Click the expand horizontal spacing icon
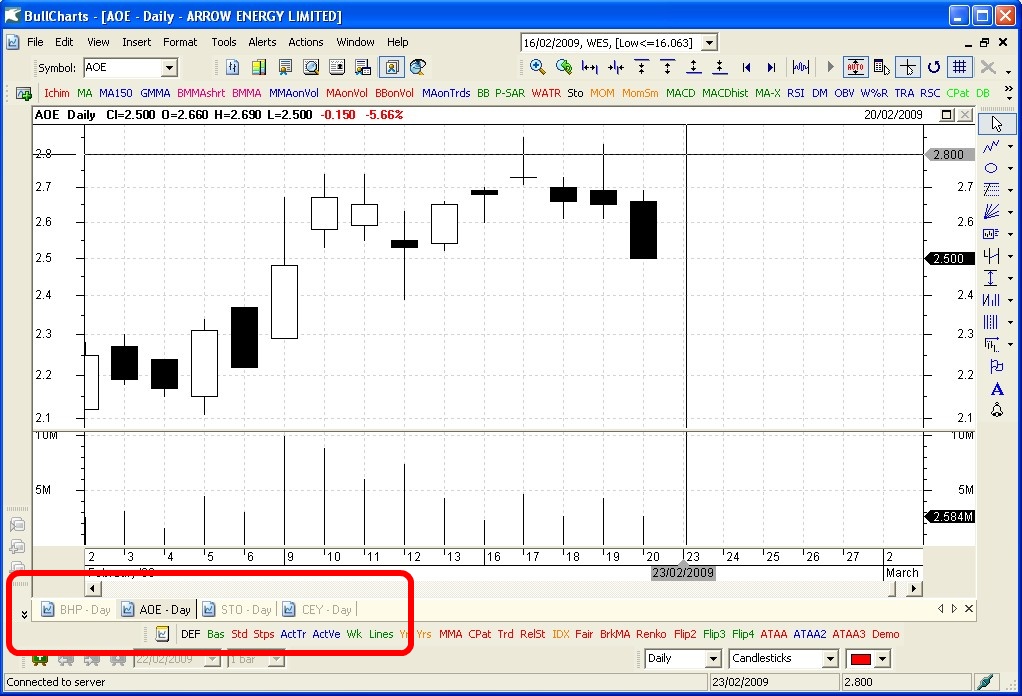 [589, 66]
